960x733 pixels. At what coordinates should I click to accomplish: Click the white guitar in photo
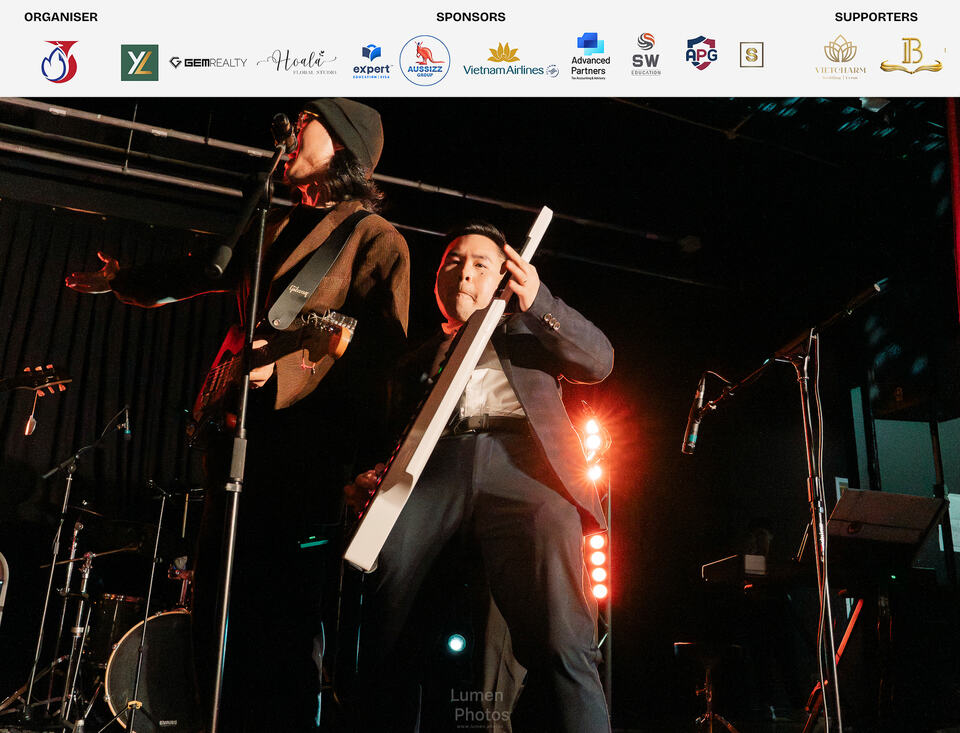[449, 389]
